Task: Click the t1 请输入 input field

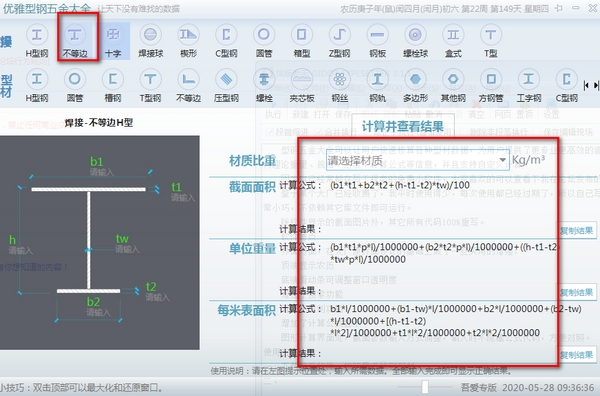Action: coord(183,198)
